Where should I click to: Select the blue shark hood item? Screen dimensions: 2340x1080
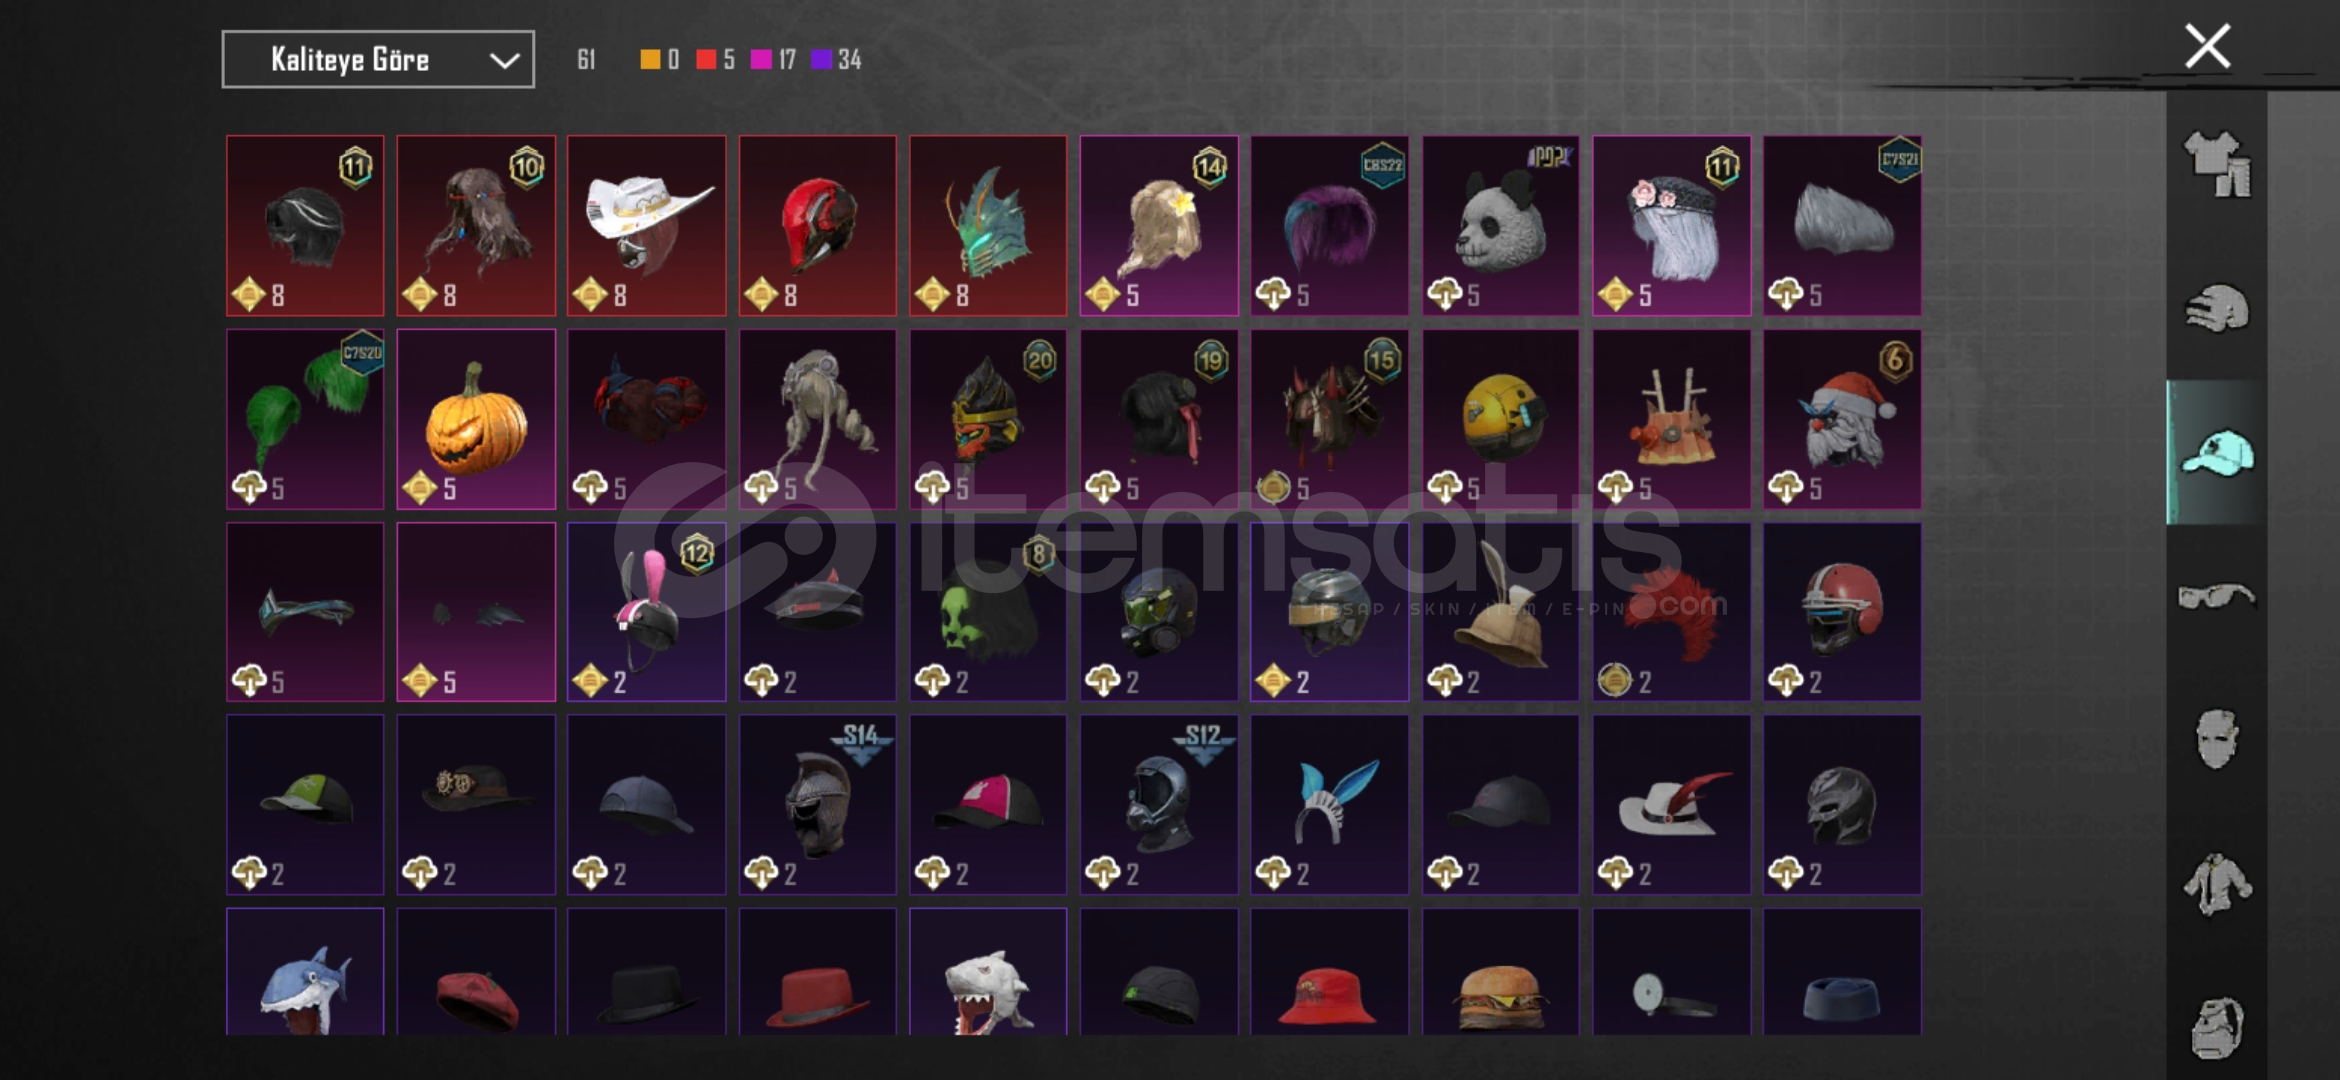pyautogui.click(x=305, y=972)
